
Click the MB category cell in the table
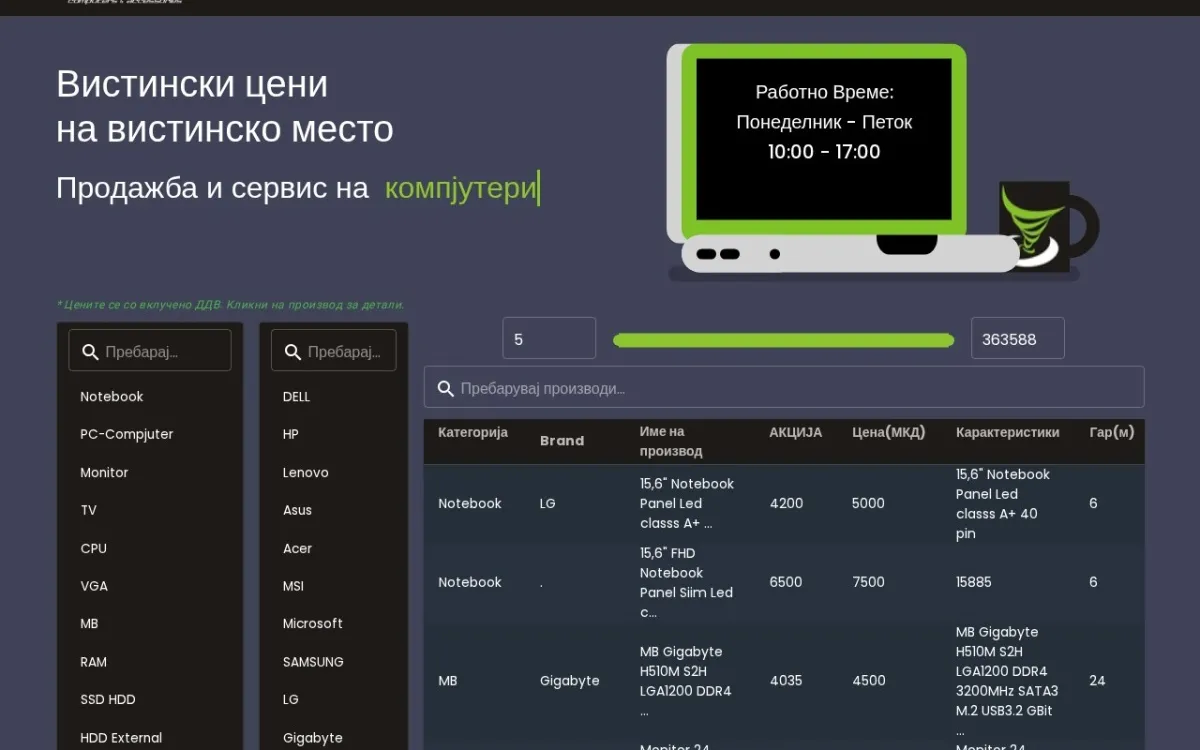[448, 680]
